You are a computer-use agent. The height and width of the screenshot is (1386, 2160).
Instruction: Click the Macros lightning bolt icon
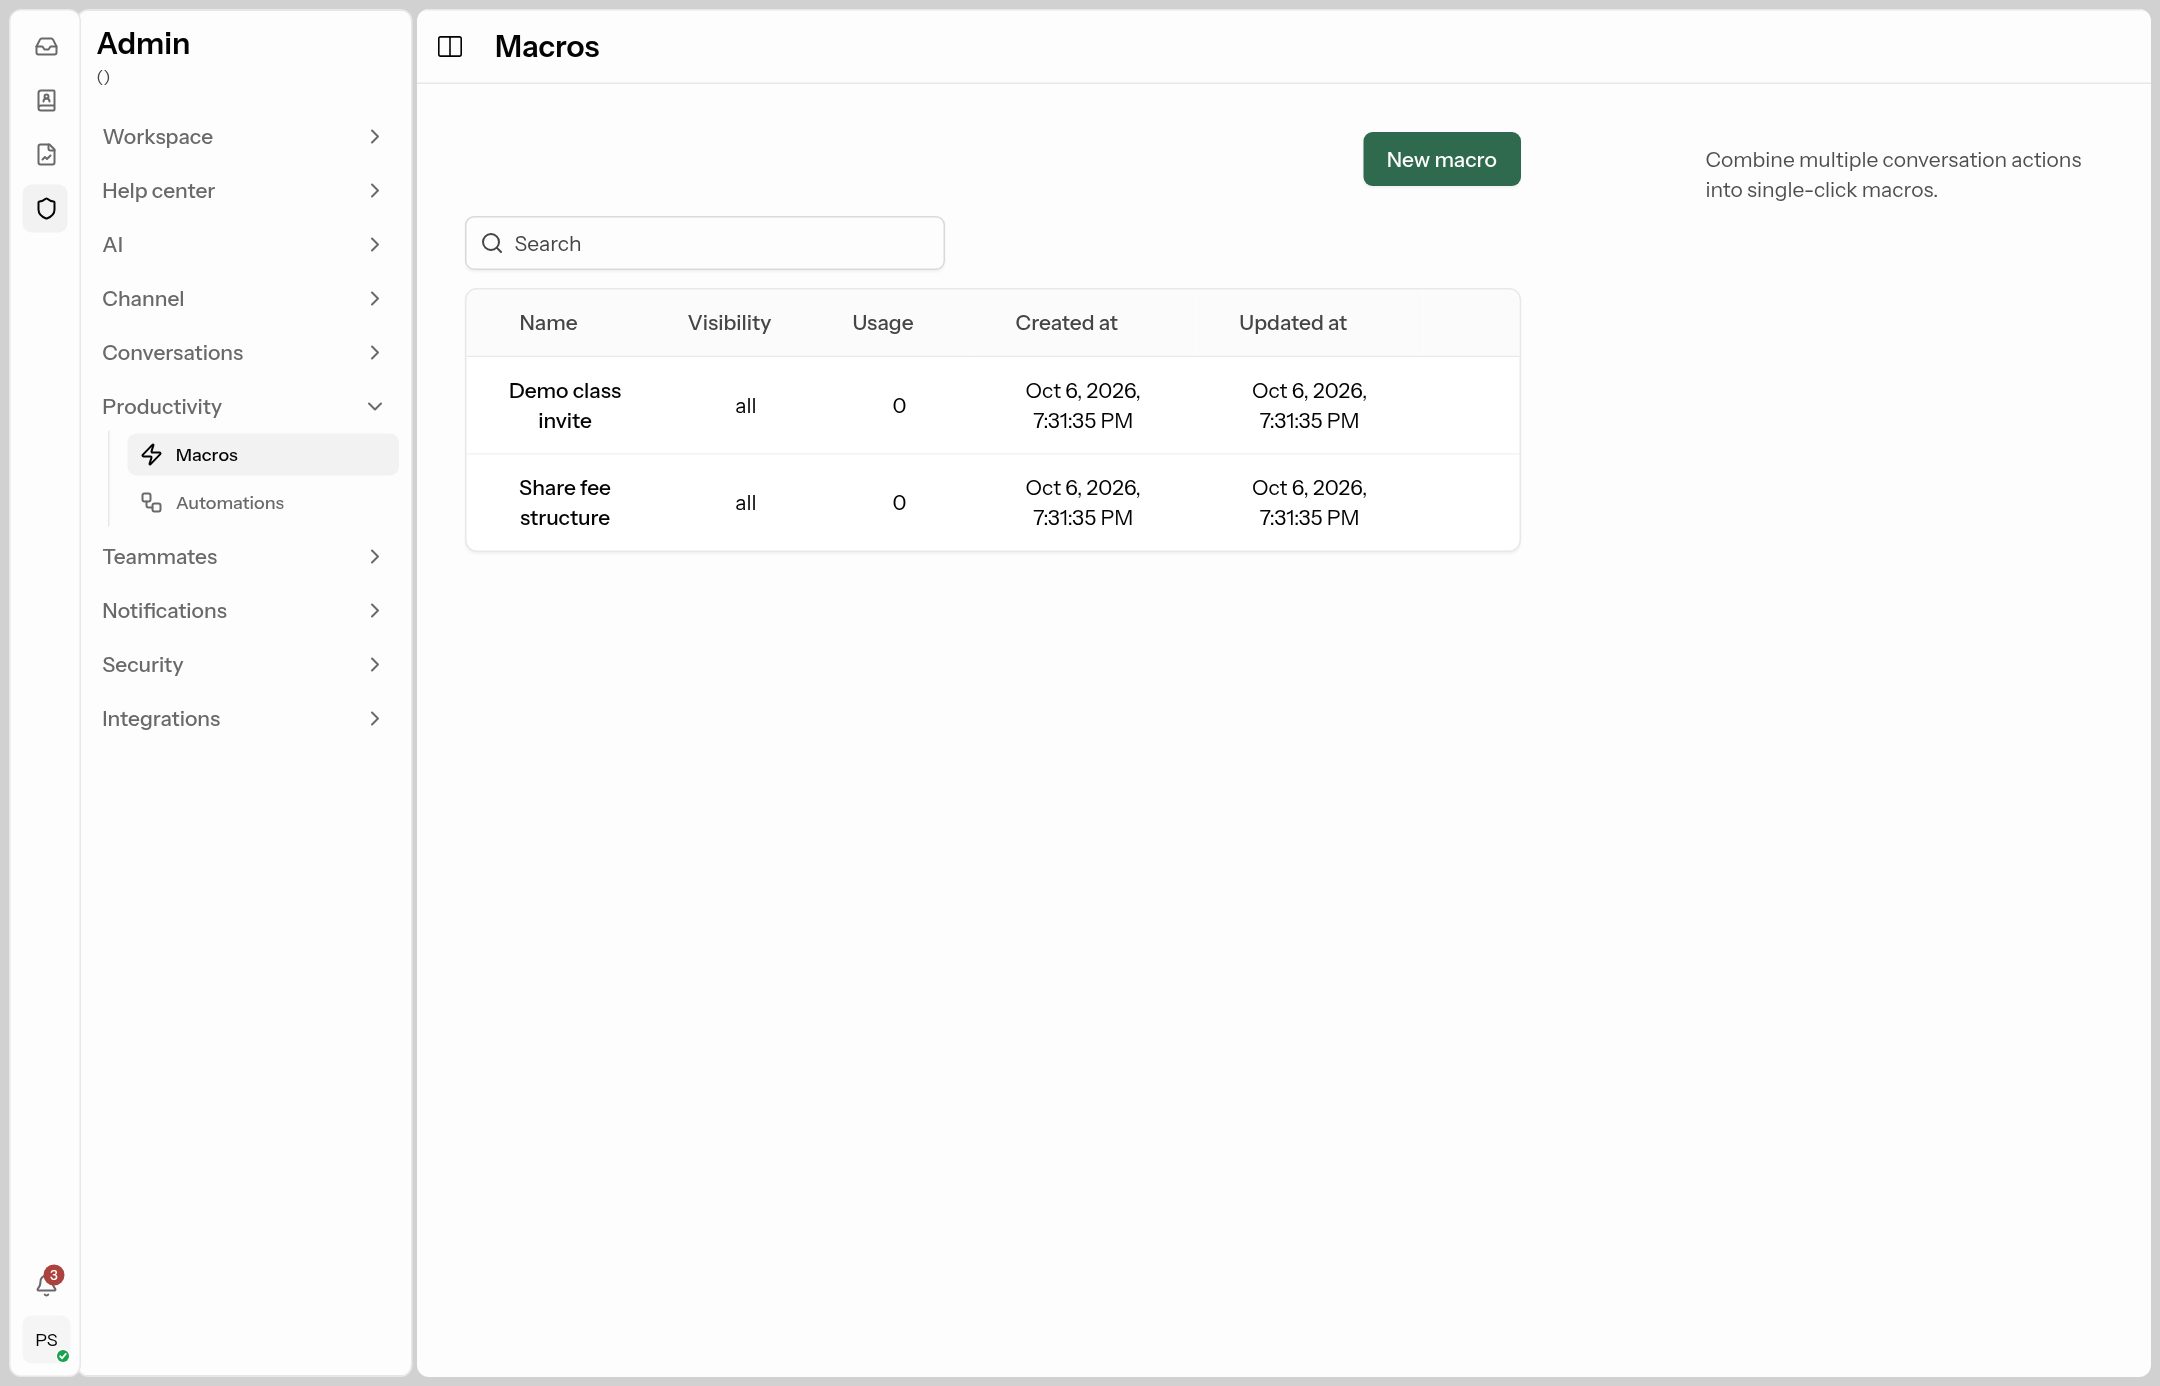click(152, 454)
